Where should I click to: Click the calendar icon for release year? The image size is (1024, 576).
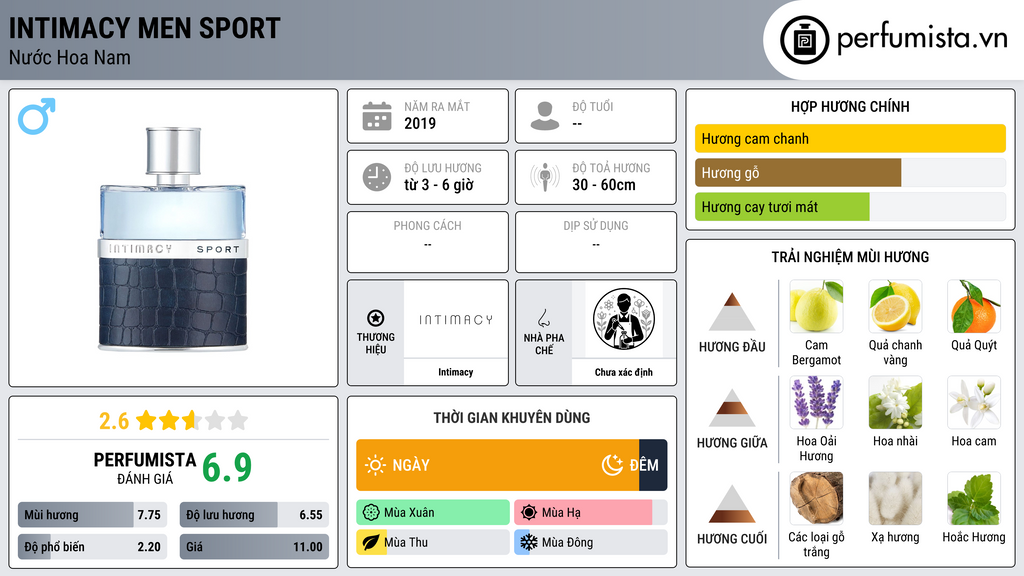coord(377,116)
